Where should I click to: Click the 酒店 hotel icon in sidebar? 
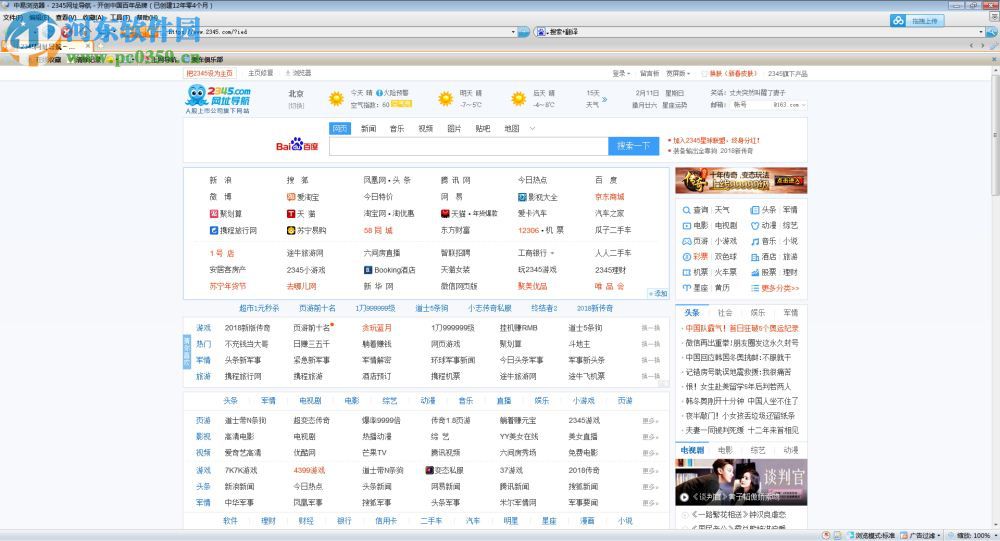tap(755, 256)
